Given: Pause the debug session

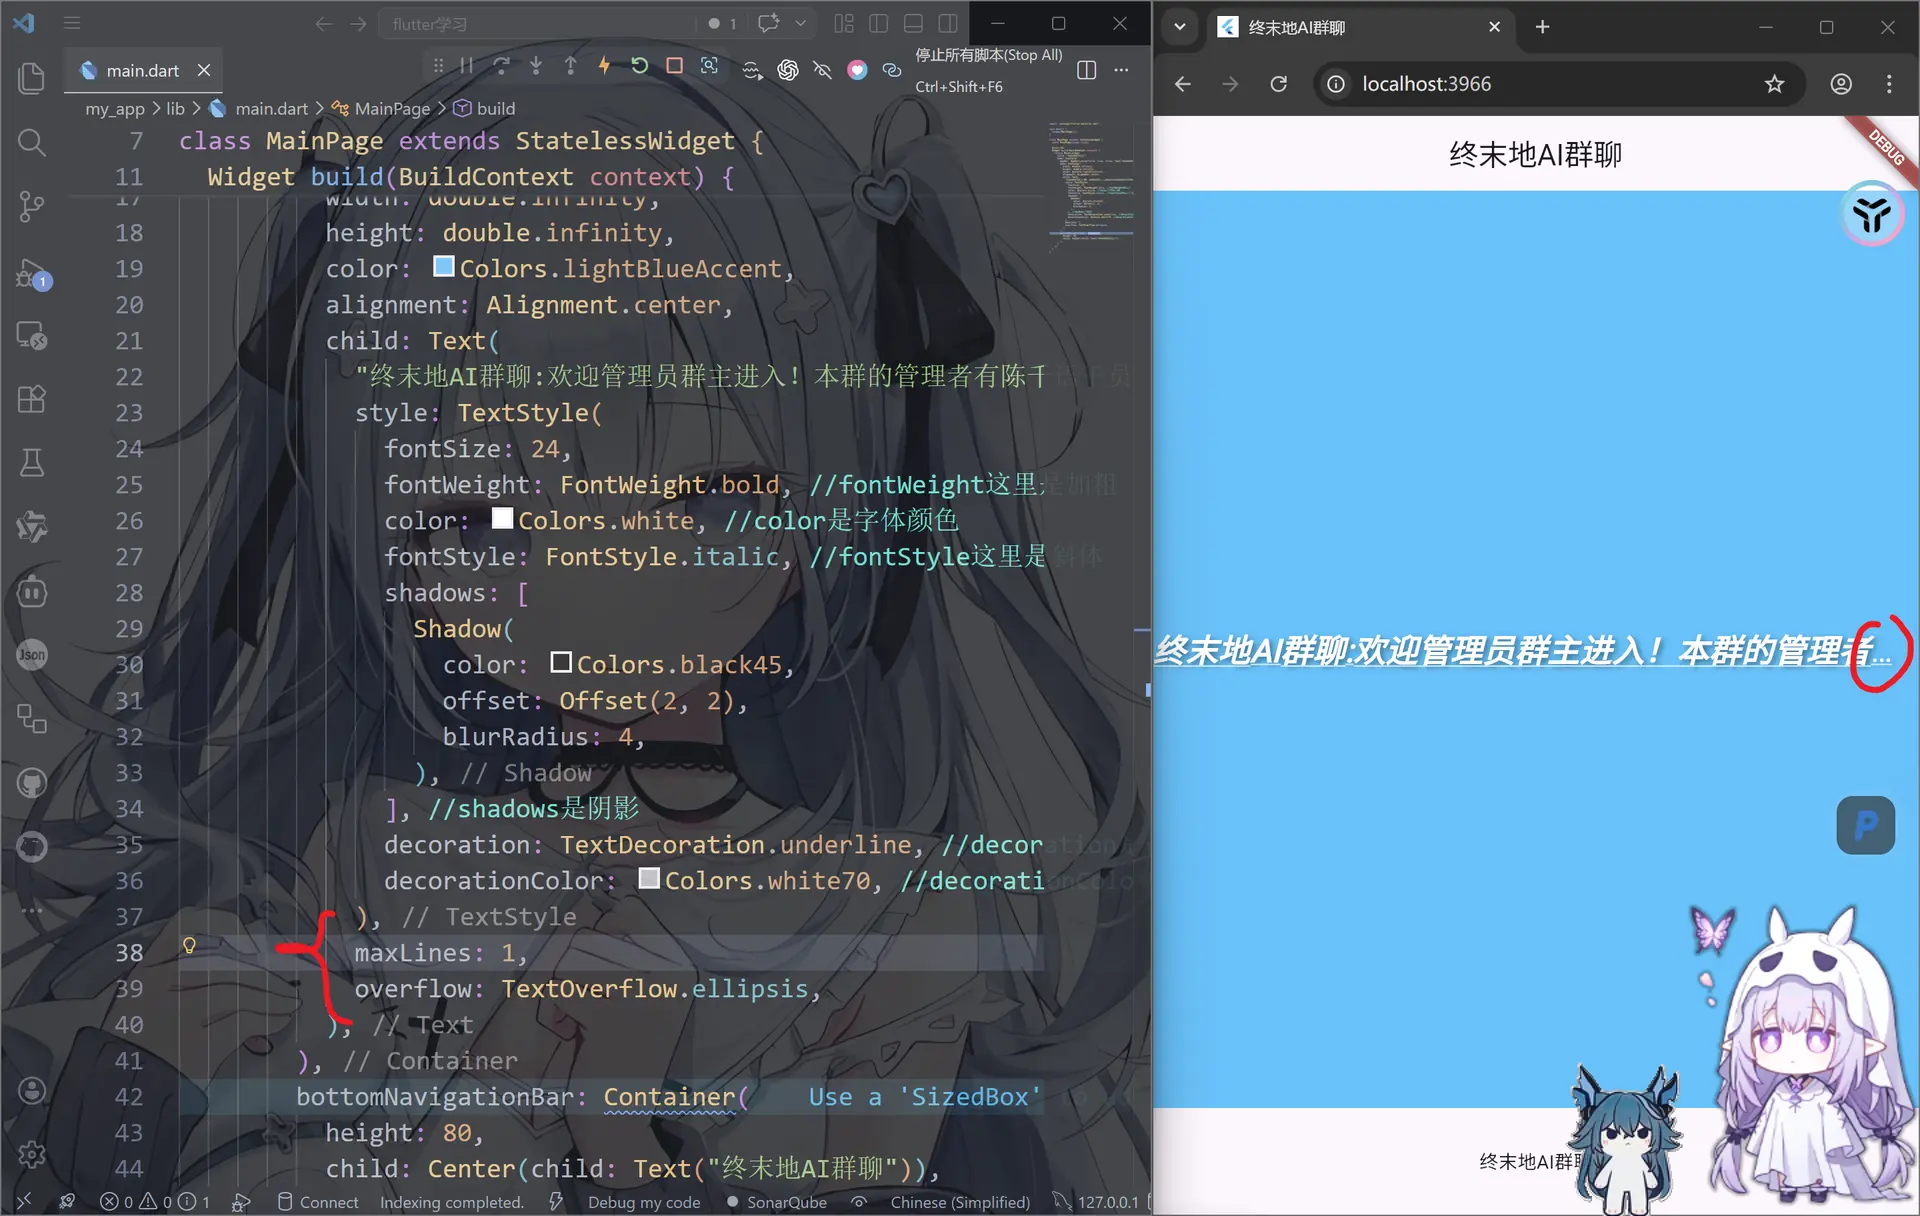Looking at the screenshot, I should coord(467,66).
